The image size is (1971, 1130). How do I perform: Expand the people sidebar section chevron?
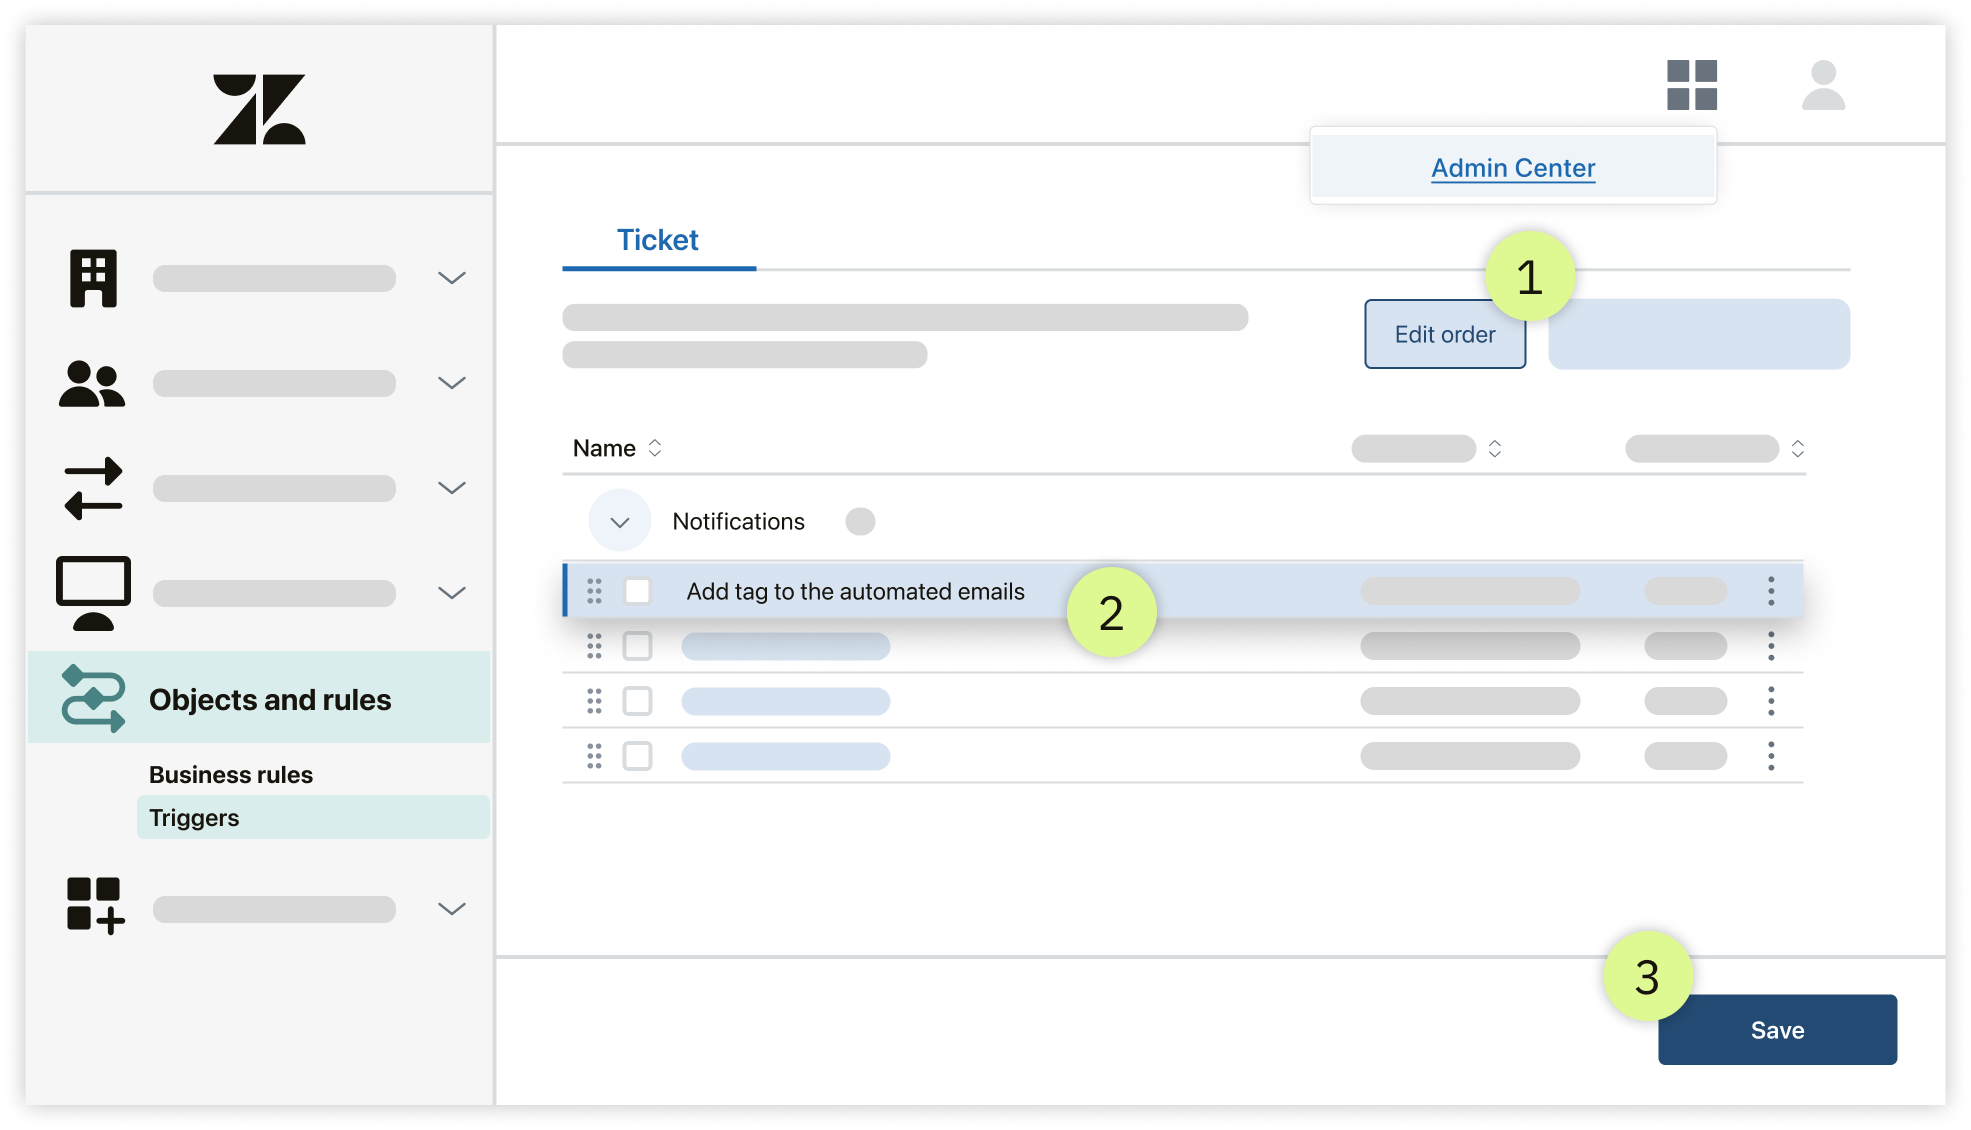coord(452,383)
